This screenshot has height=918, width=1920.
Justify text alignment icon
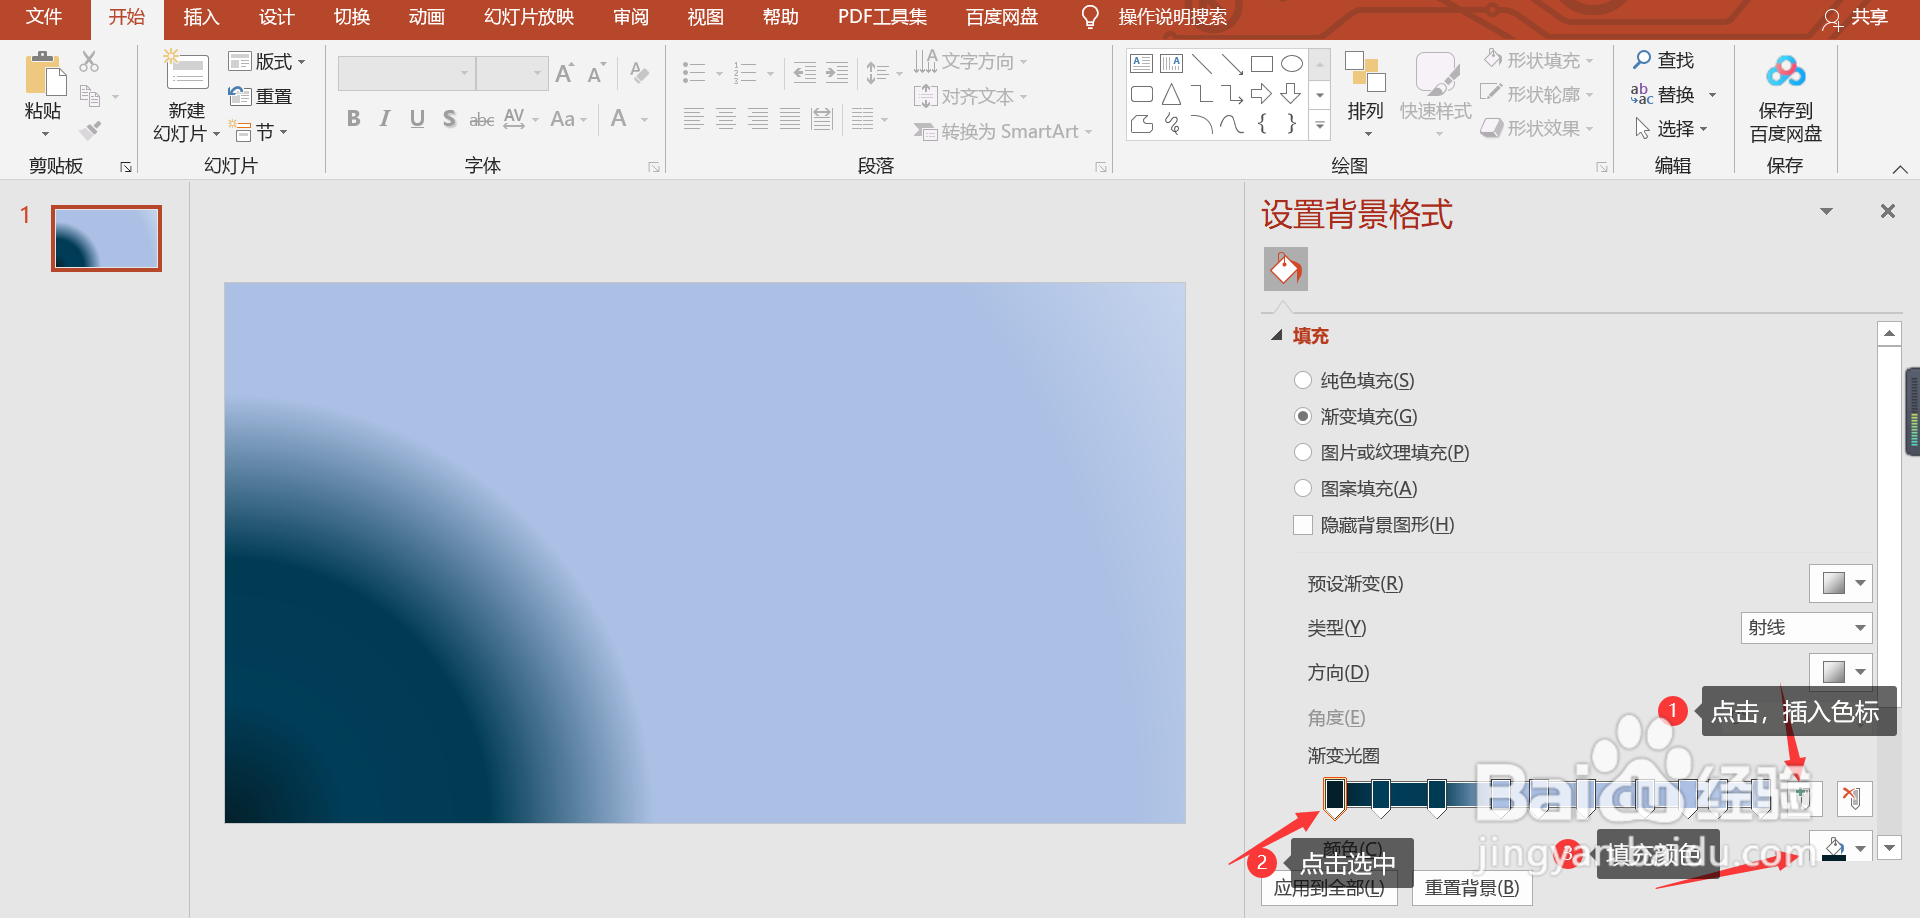click(790, 120)
